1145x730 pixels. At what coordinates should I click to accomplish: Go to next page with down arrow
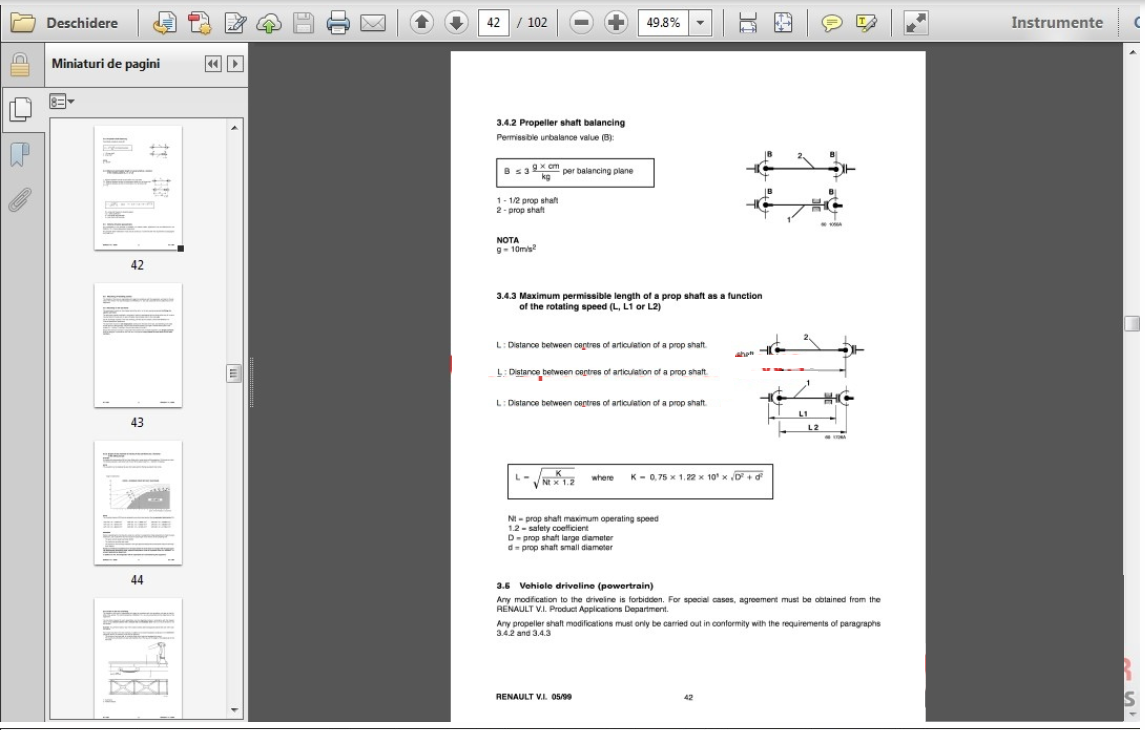point(456,23)
